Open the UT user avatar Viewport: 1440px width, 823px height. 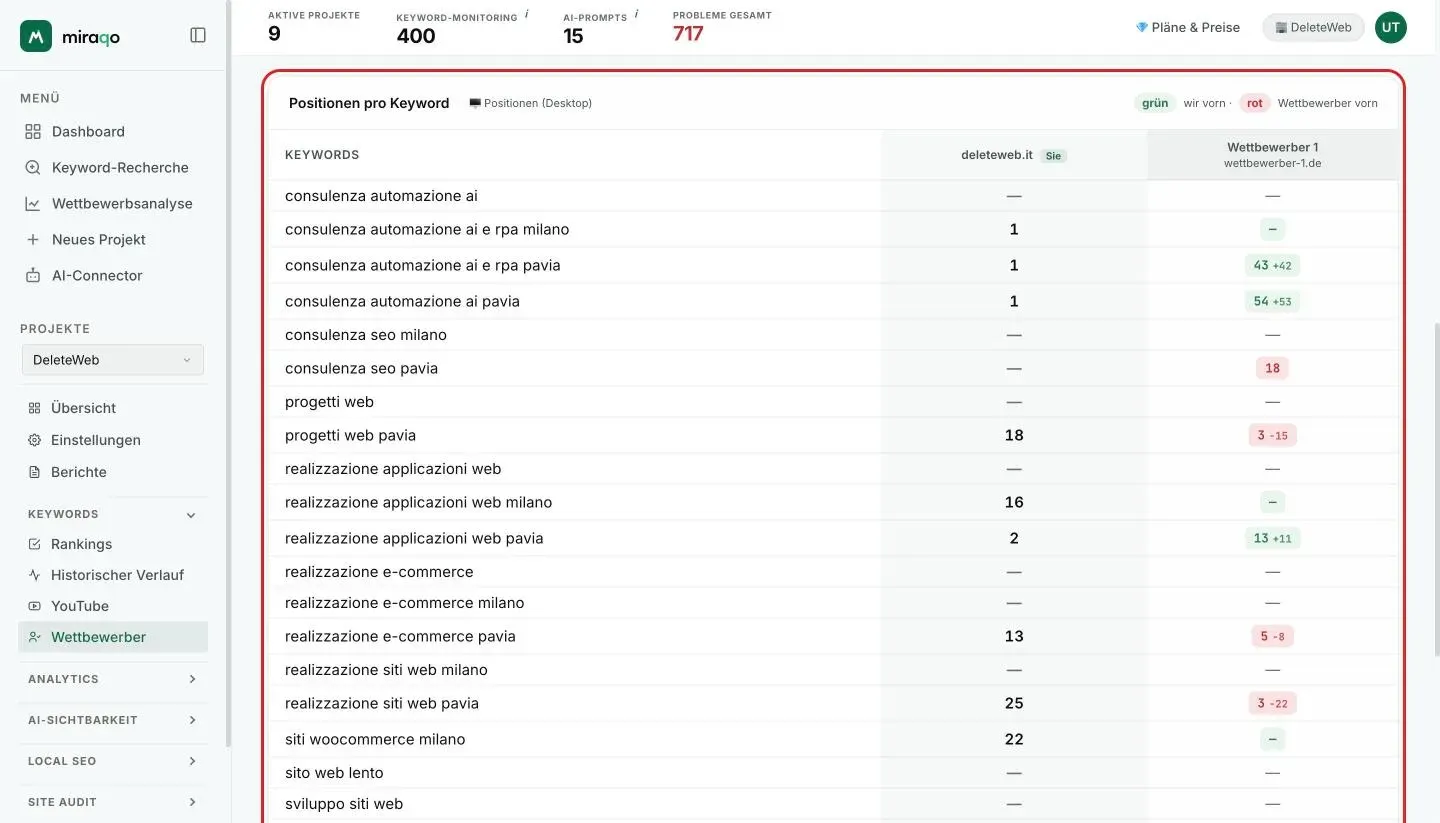[1391, 28]
